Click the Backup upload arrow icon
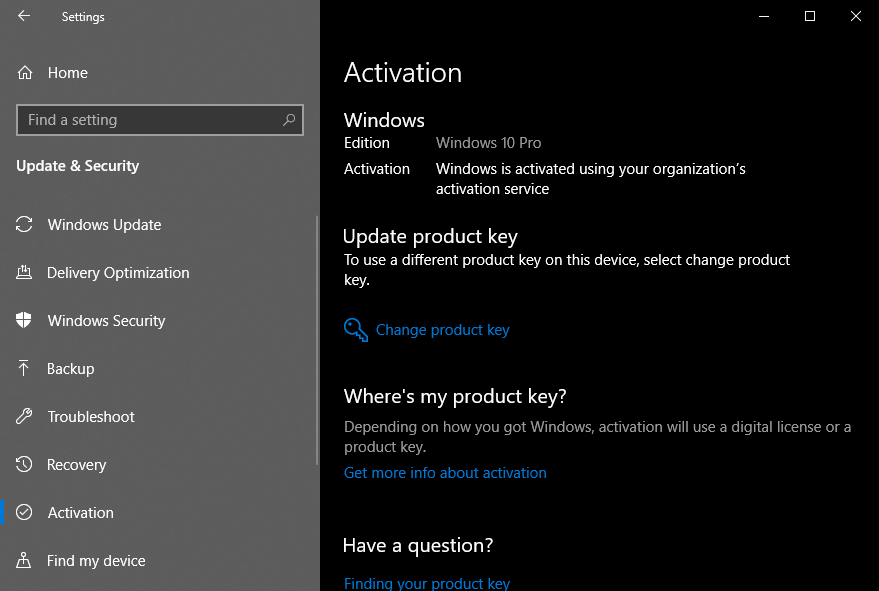Image resolution: width=879 pixels, height=591 pixels. pyautogui.click(x=24, y=368)
